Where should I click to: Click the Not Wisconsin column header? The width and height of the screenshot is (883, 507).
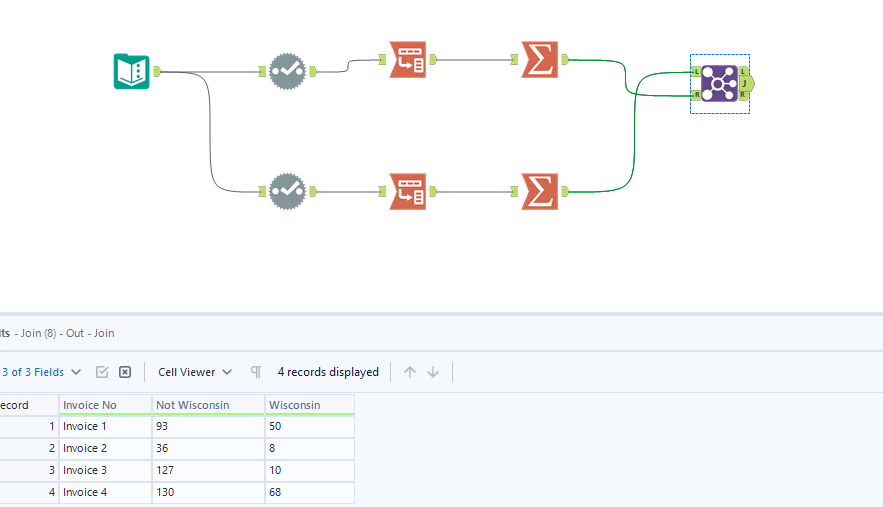coord(208,405)
